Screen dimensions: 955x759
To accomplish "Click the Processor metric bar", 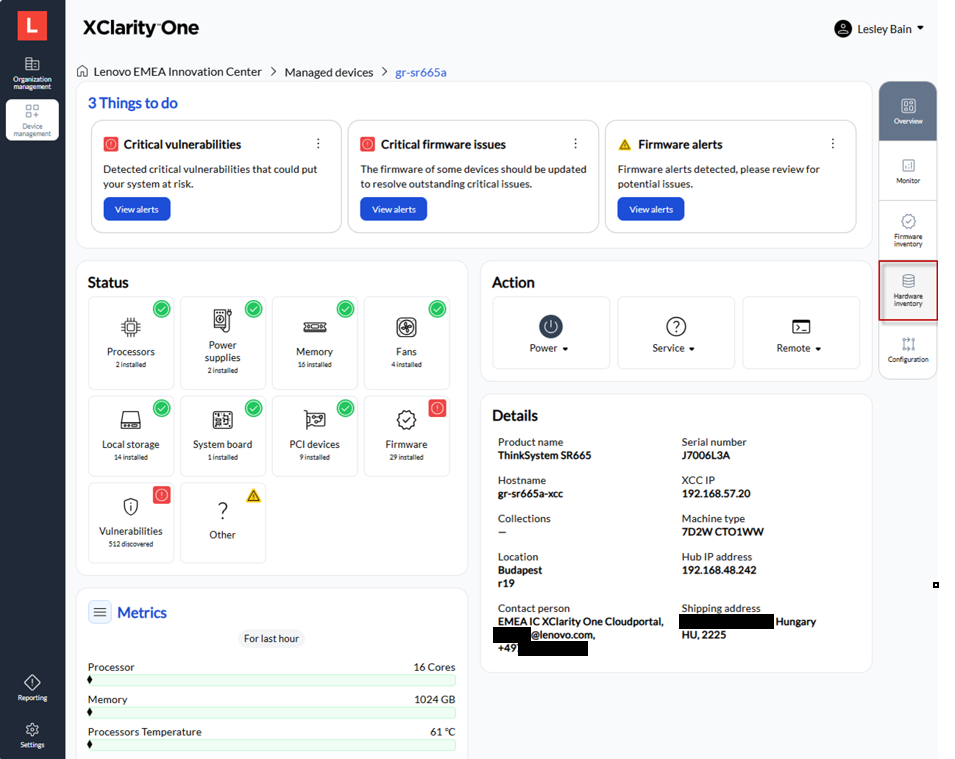I will pos(272,680).
